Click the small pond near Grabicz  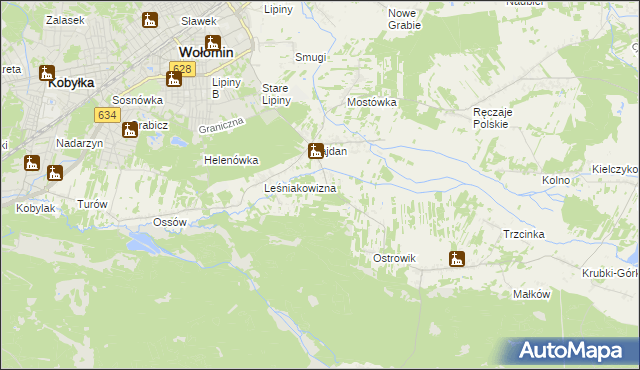tap(179, 142)
